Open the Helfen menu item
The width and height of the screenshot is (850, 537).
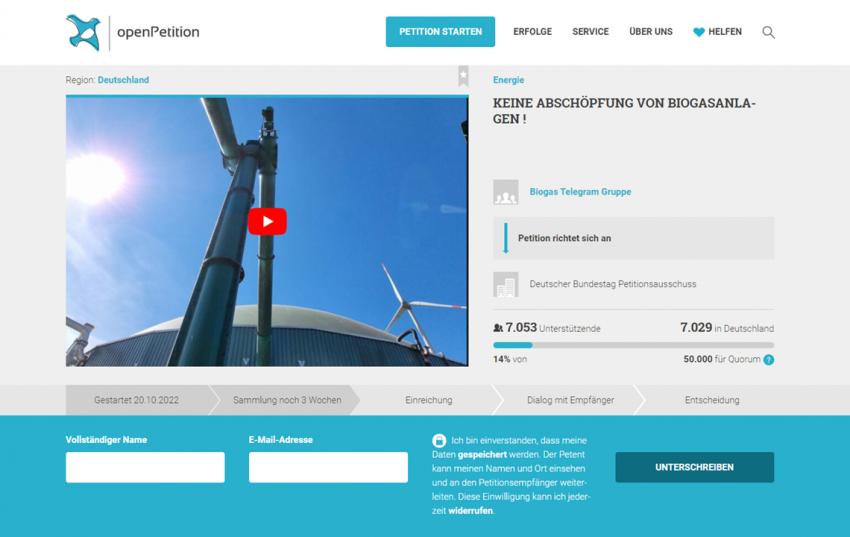[725, 32]
